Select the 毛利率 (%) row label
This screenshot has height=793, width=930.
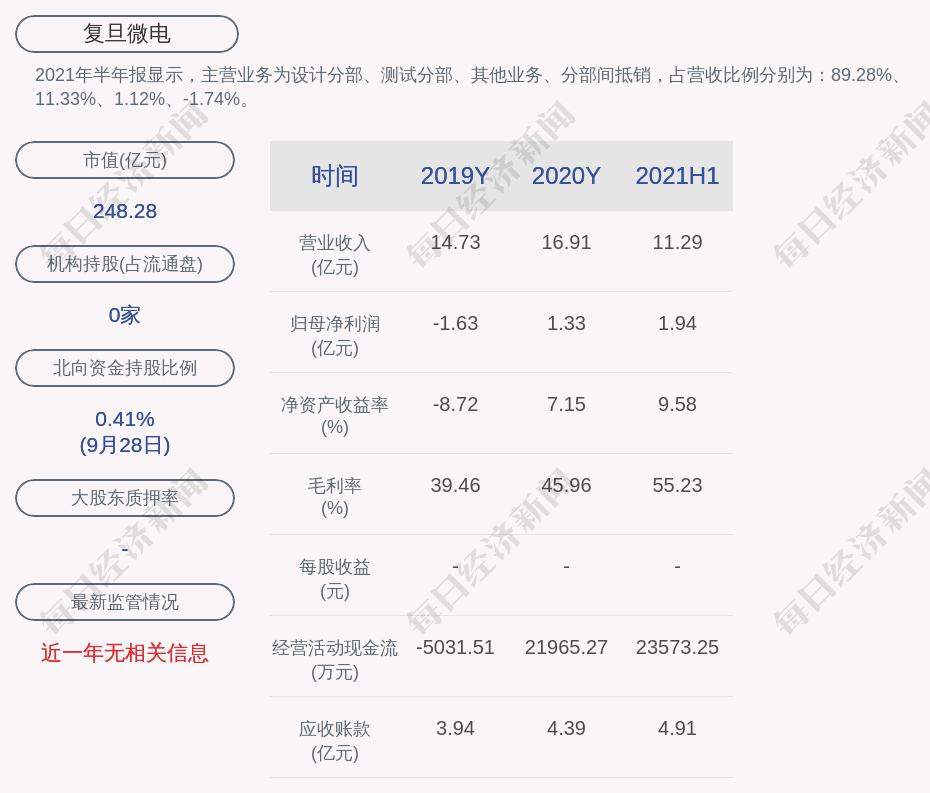[x=335, y=497]
